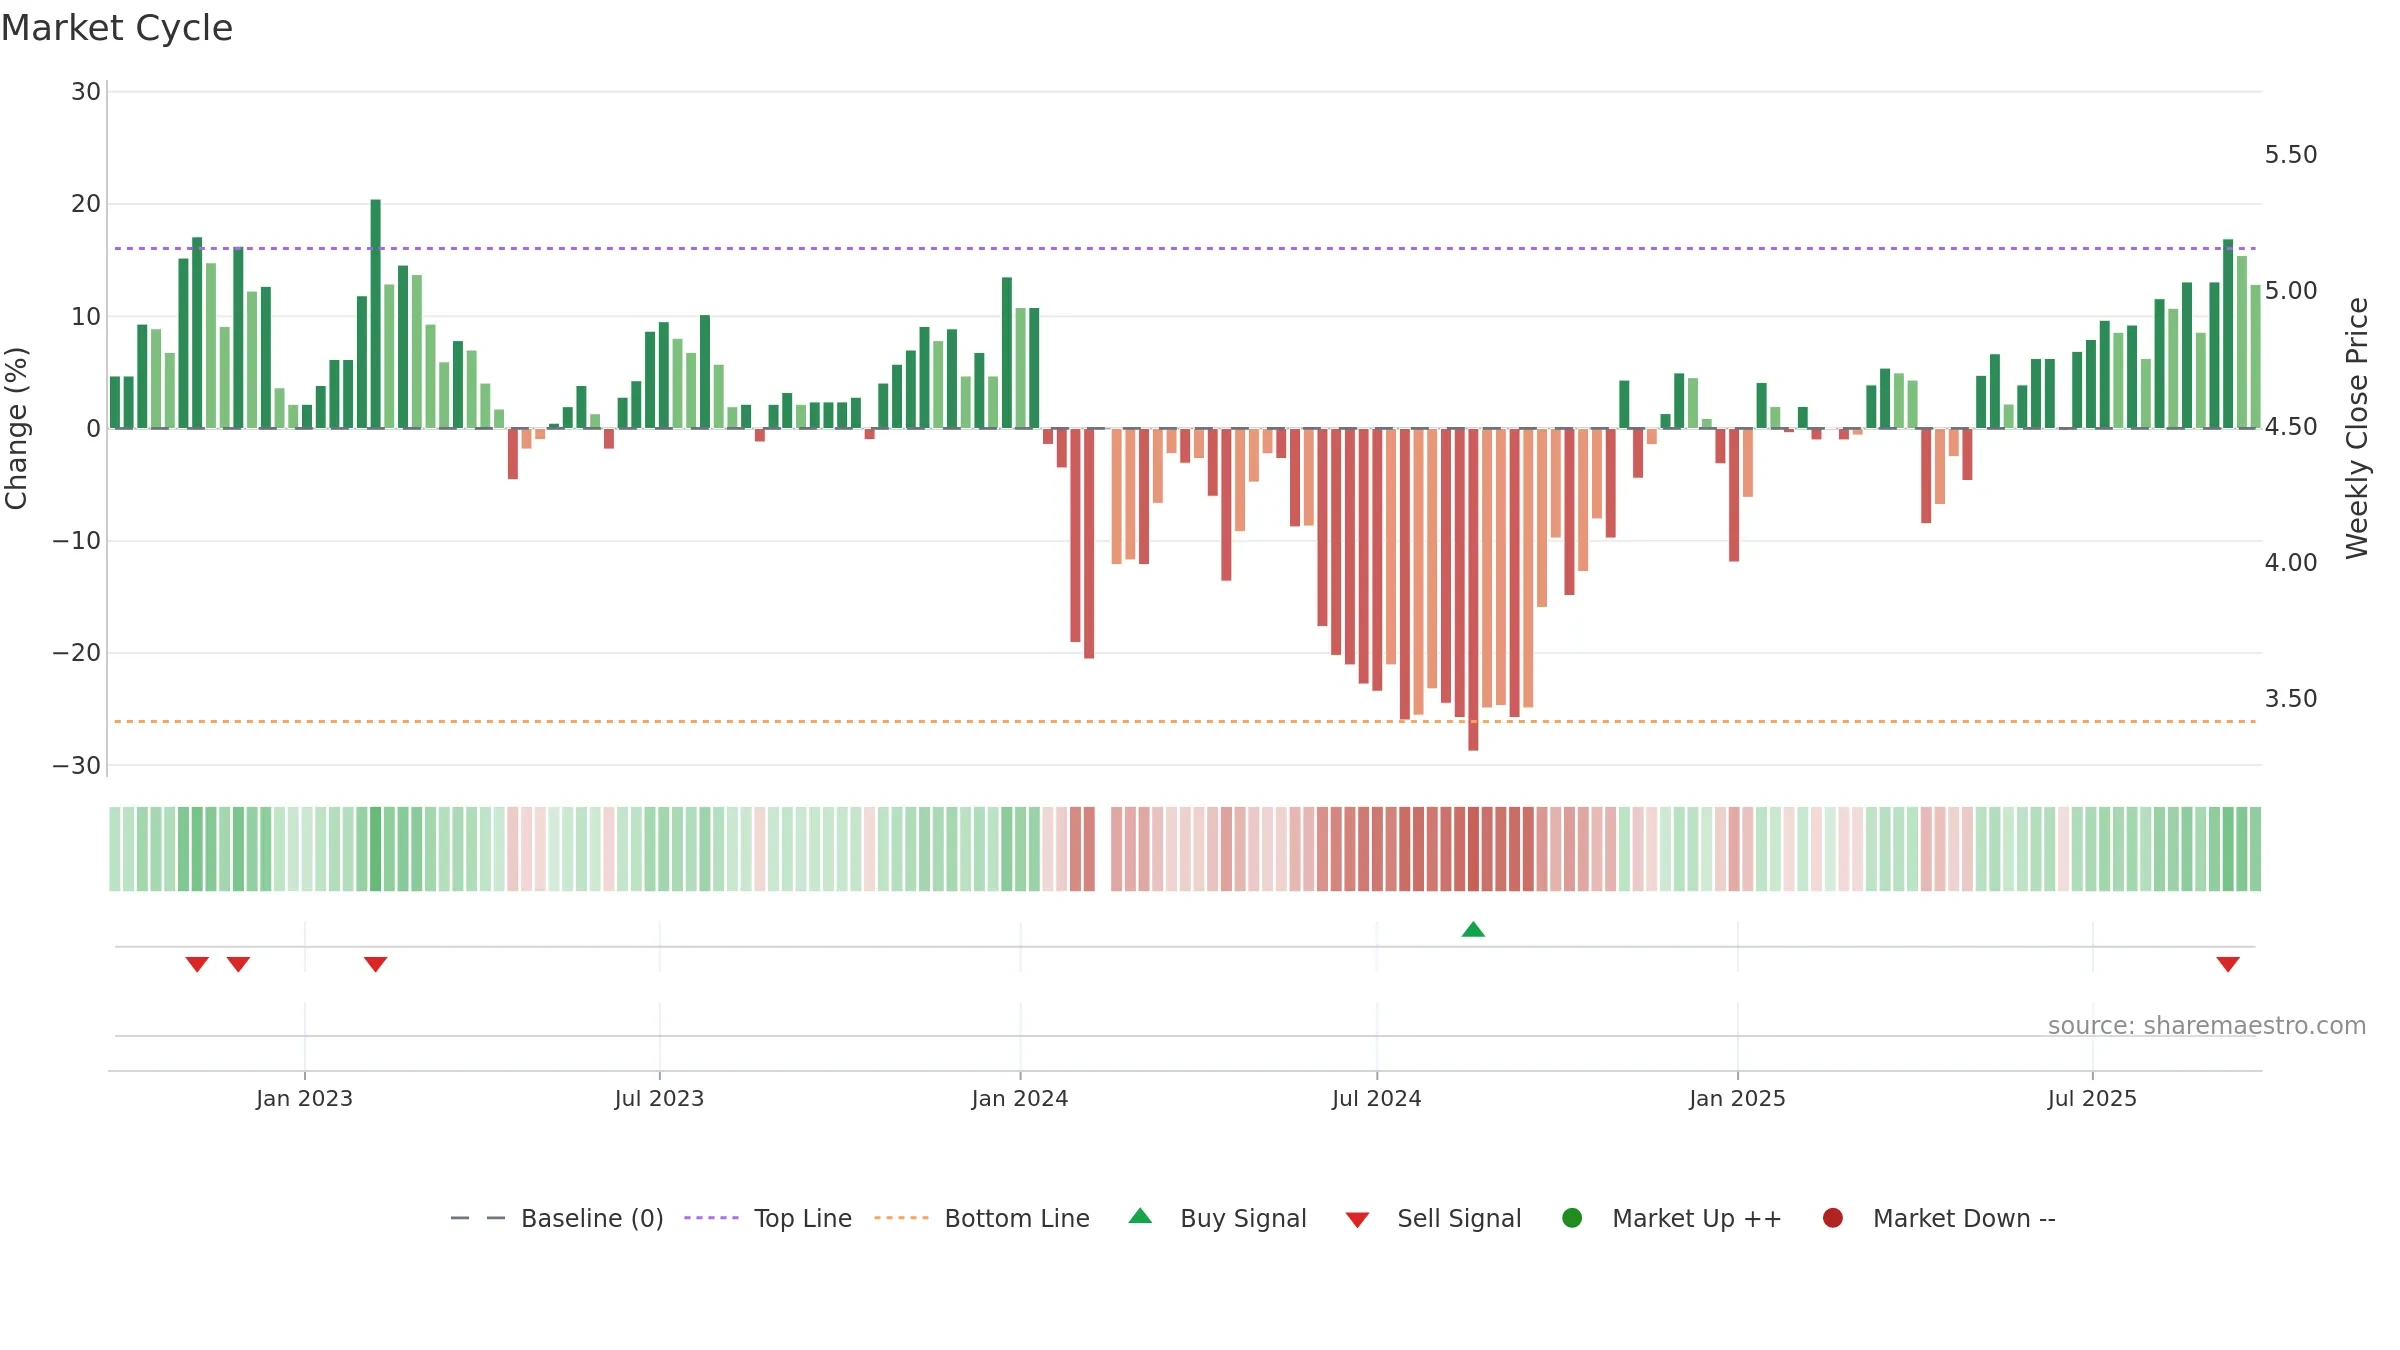Viewport: 2400px width, 1350px height.
Task: Click the −30 tick on the change axis
Action: (x=77, y=766)
